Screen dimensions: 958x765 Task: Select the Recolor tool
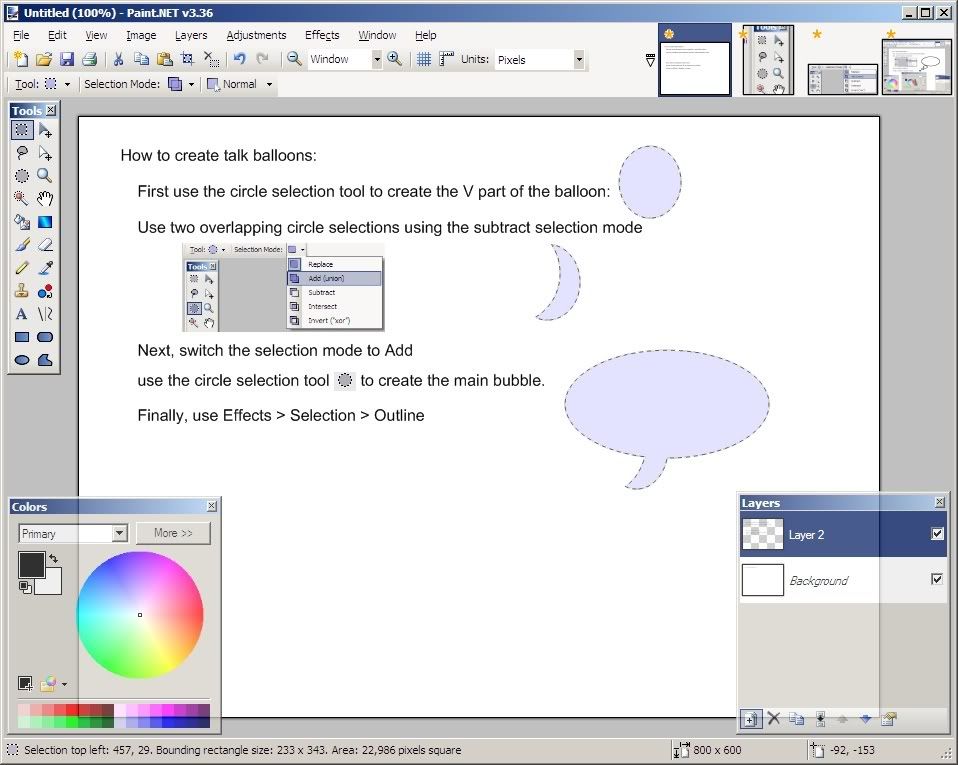(45, 291)
